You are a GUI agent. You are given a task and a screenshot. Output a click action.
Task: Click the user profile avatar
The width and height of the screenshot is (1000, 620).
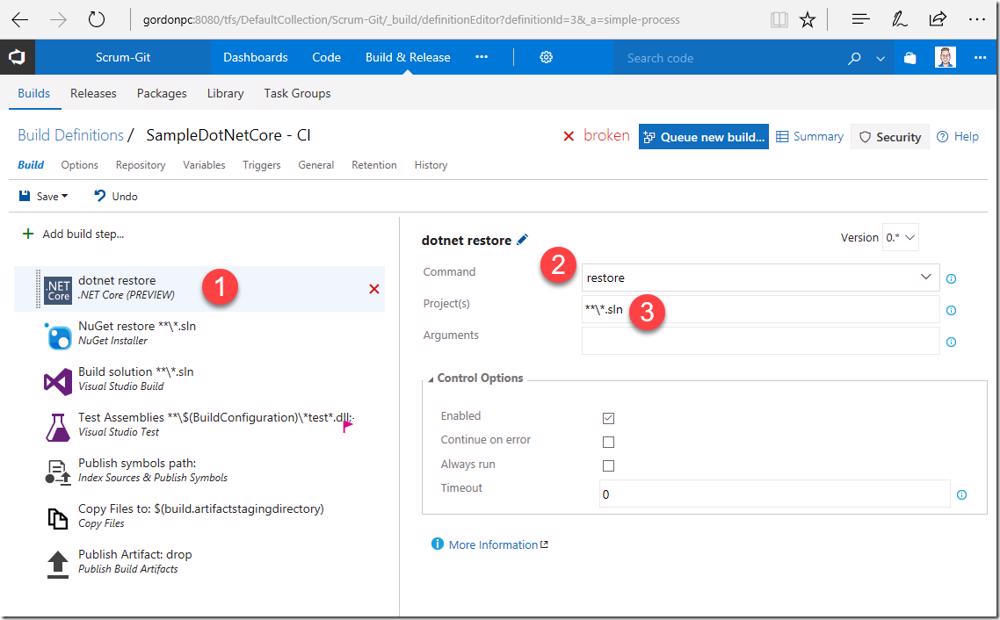945,57
